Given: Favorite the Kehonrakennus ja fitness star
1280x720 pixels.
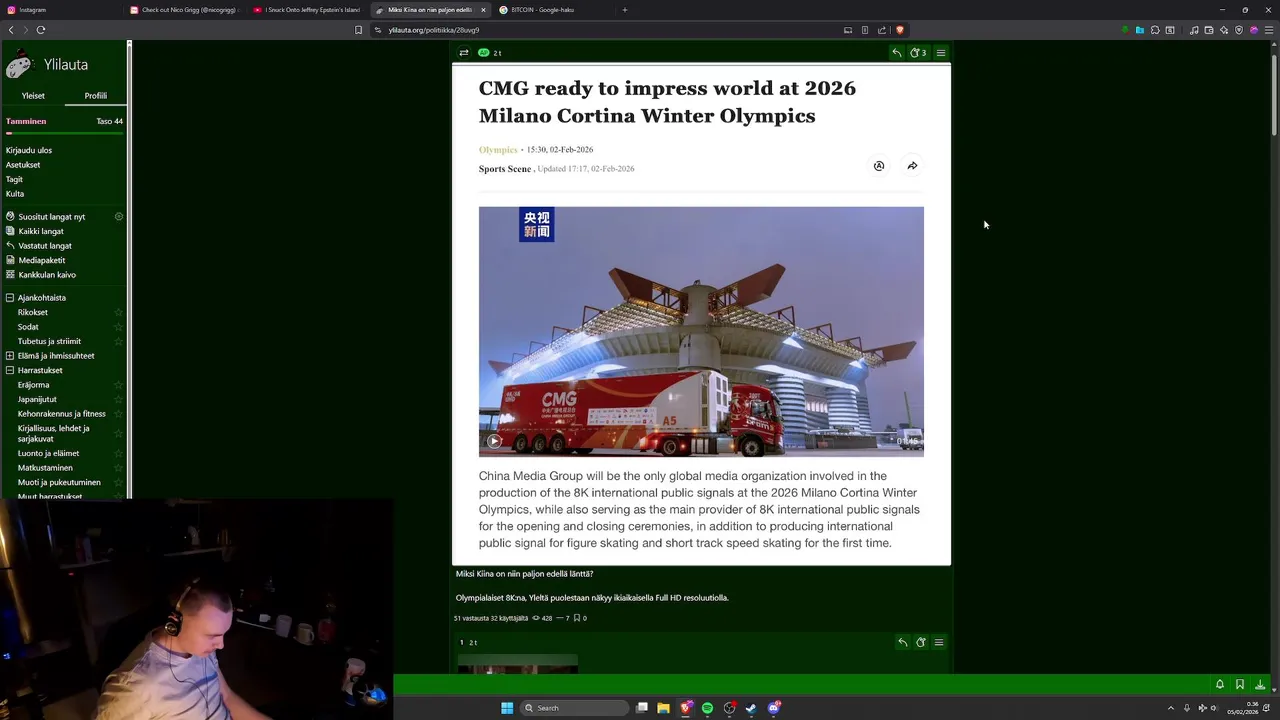Looking at the screenshot, I should pos(119,414).
